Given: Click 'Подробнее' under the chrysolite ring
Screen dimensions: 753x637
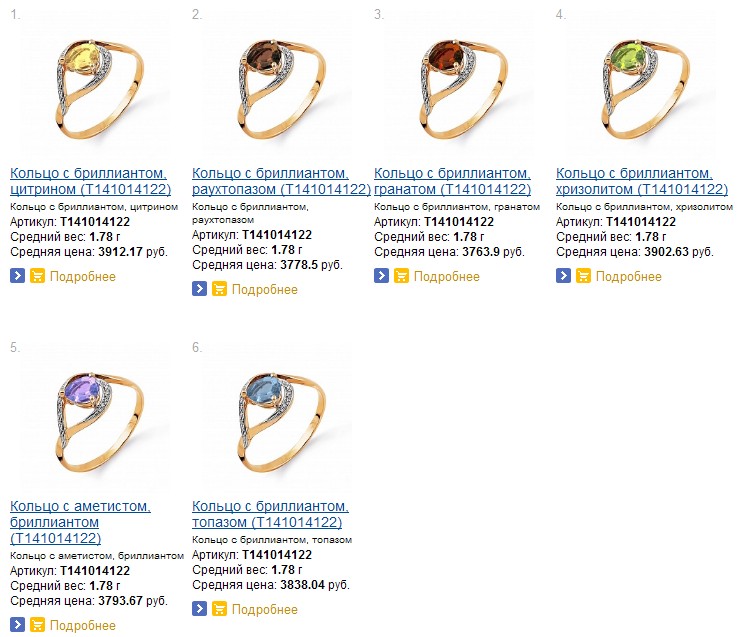Looking at the screenshot, I should [628, 276].
